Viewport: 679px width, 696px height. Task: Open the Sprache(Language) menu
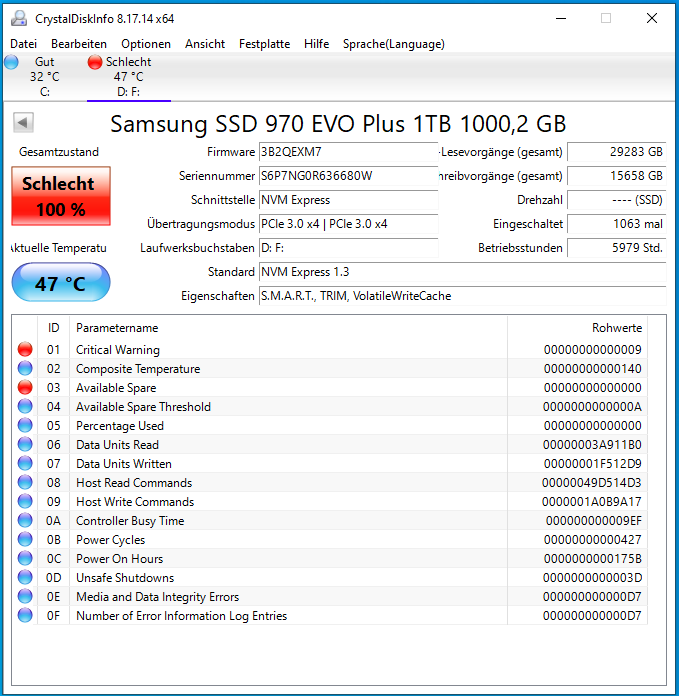(x=394, y=44)
